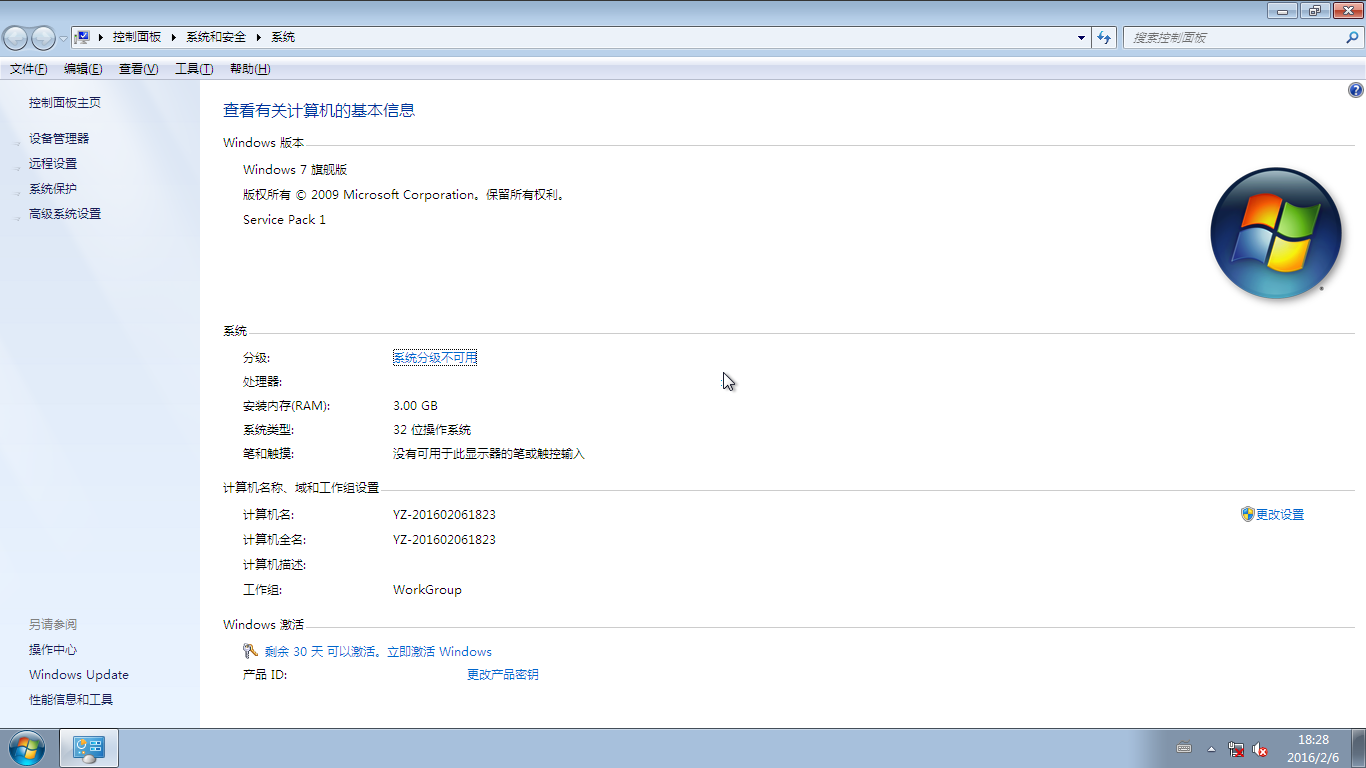Open the 工具(T) menu
This screenshot has width=1366, height=768.
point(194,69)
